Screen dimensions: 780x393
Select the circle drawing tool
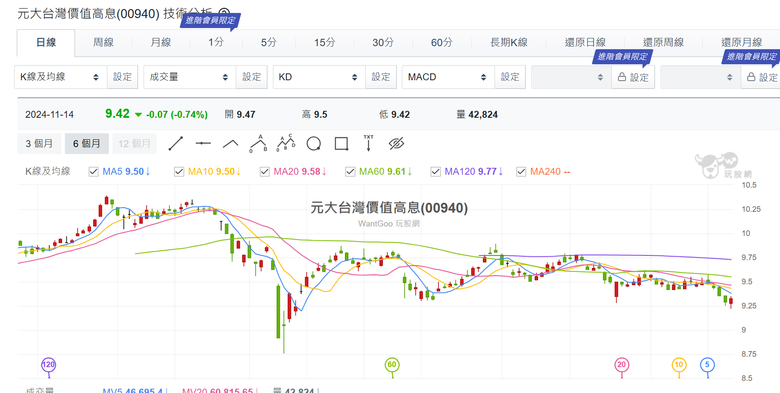click(313, 144)
